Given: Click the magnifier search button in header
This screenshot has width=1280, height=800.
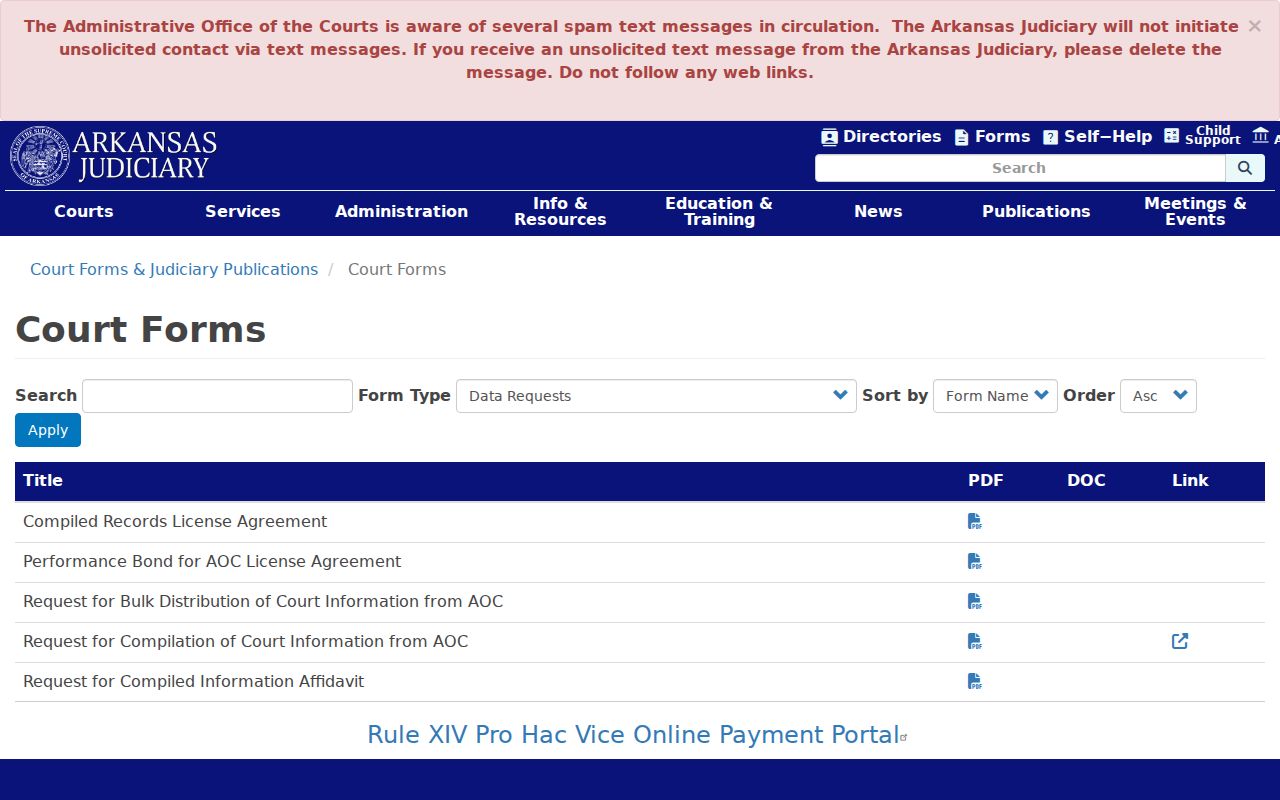Looking at the screenshot, I should 1245,168.
